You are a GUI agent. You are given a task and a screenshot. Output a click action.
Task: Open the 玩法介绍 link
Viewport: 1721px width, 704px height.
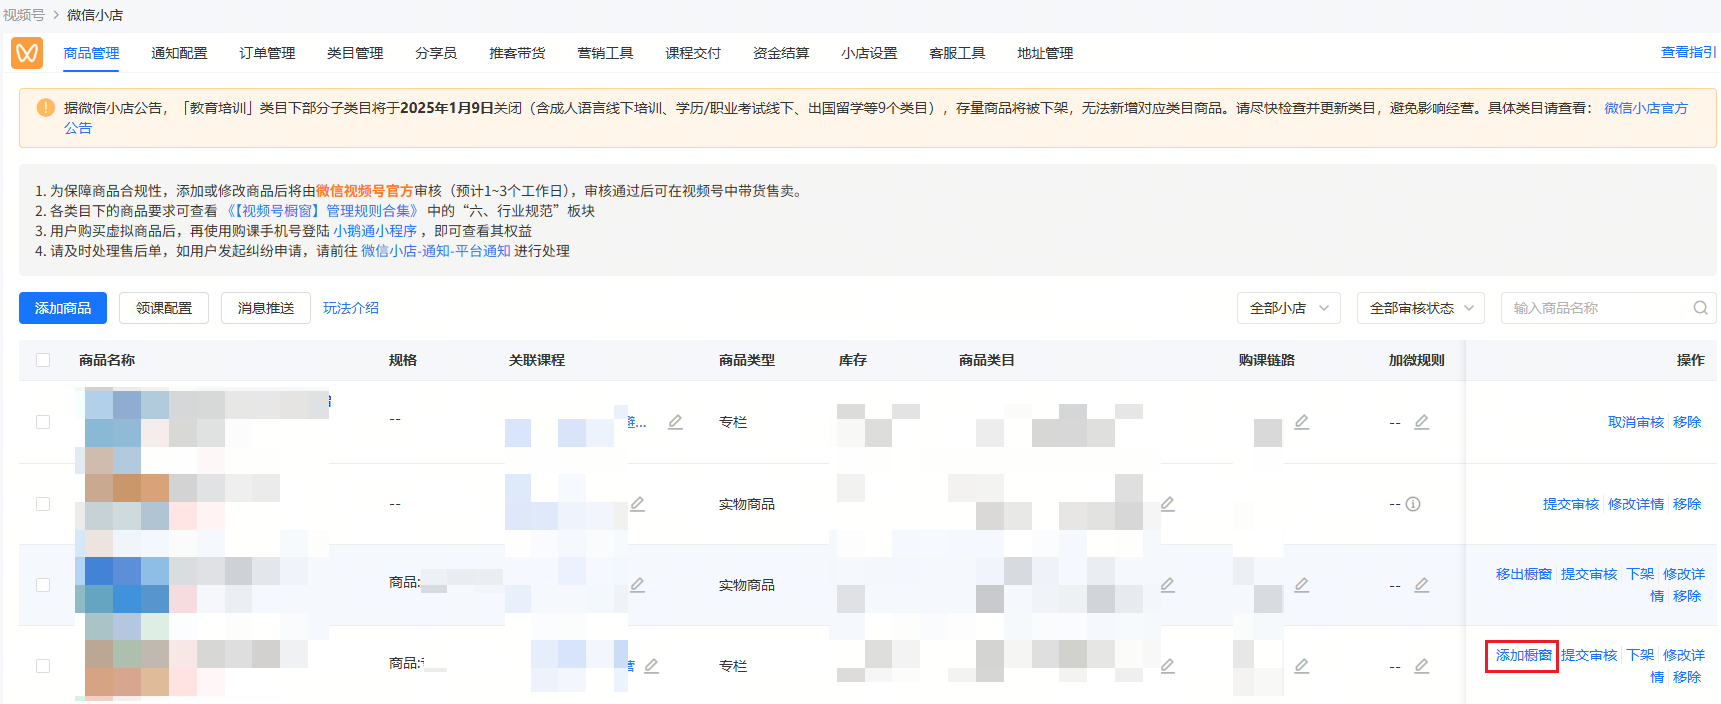pyautogui.click(x=351, y=308)
